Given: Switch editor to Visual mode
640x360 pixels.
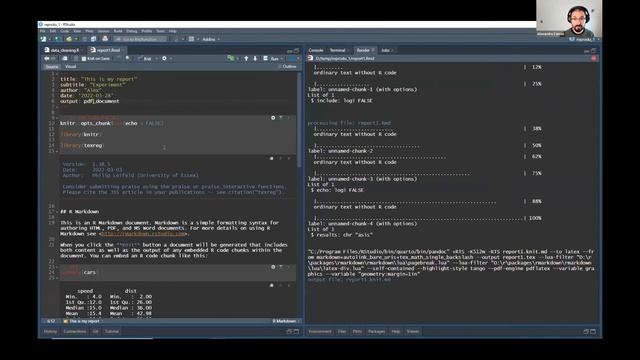Looking at the screenshot, I should (x=71, y=67).
